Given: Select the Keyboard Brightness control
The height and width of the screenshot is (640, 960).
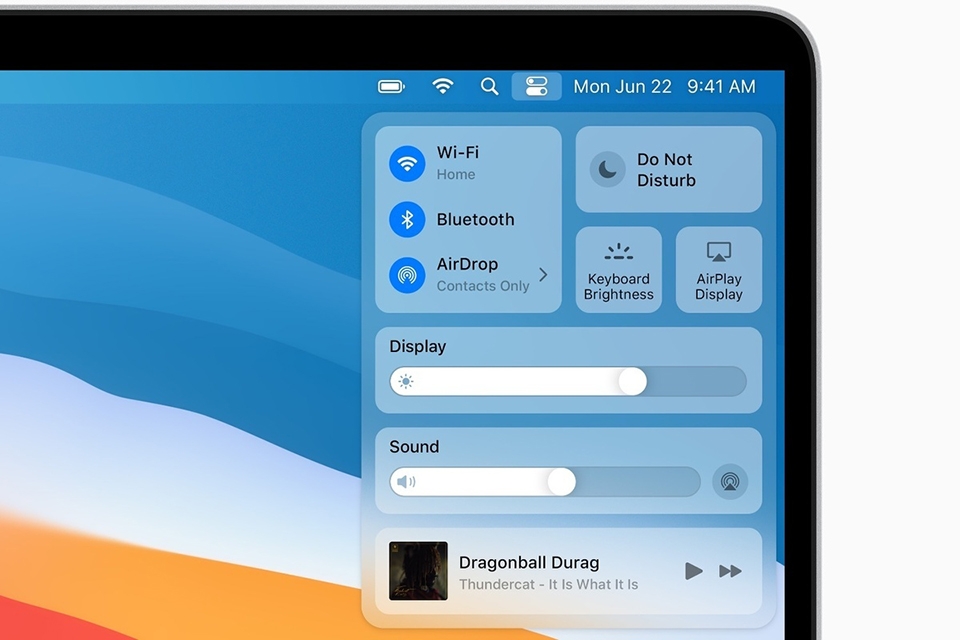Looking at the screenshot, I should pyautogui.click(x=618, y=270).
